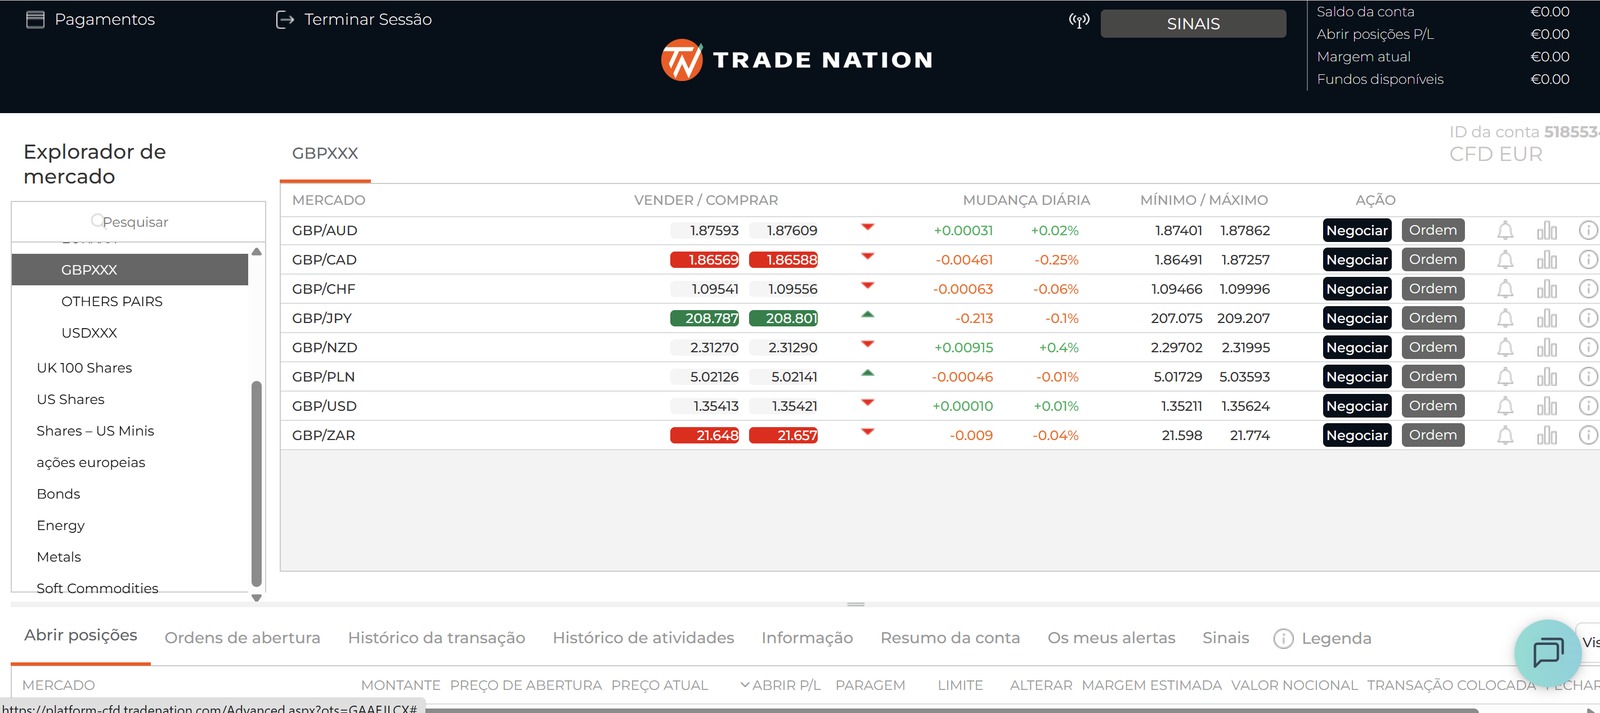Switch to the Sinais bottom tab
This screenshot has width=1600, height=713.
[x=1226, y=638]
